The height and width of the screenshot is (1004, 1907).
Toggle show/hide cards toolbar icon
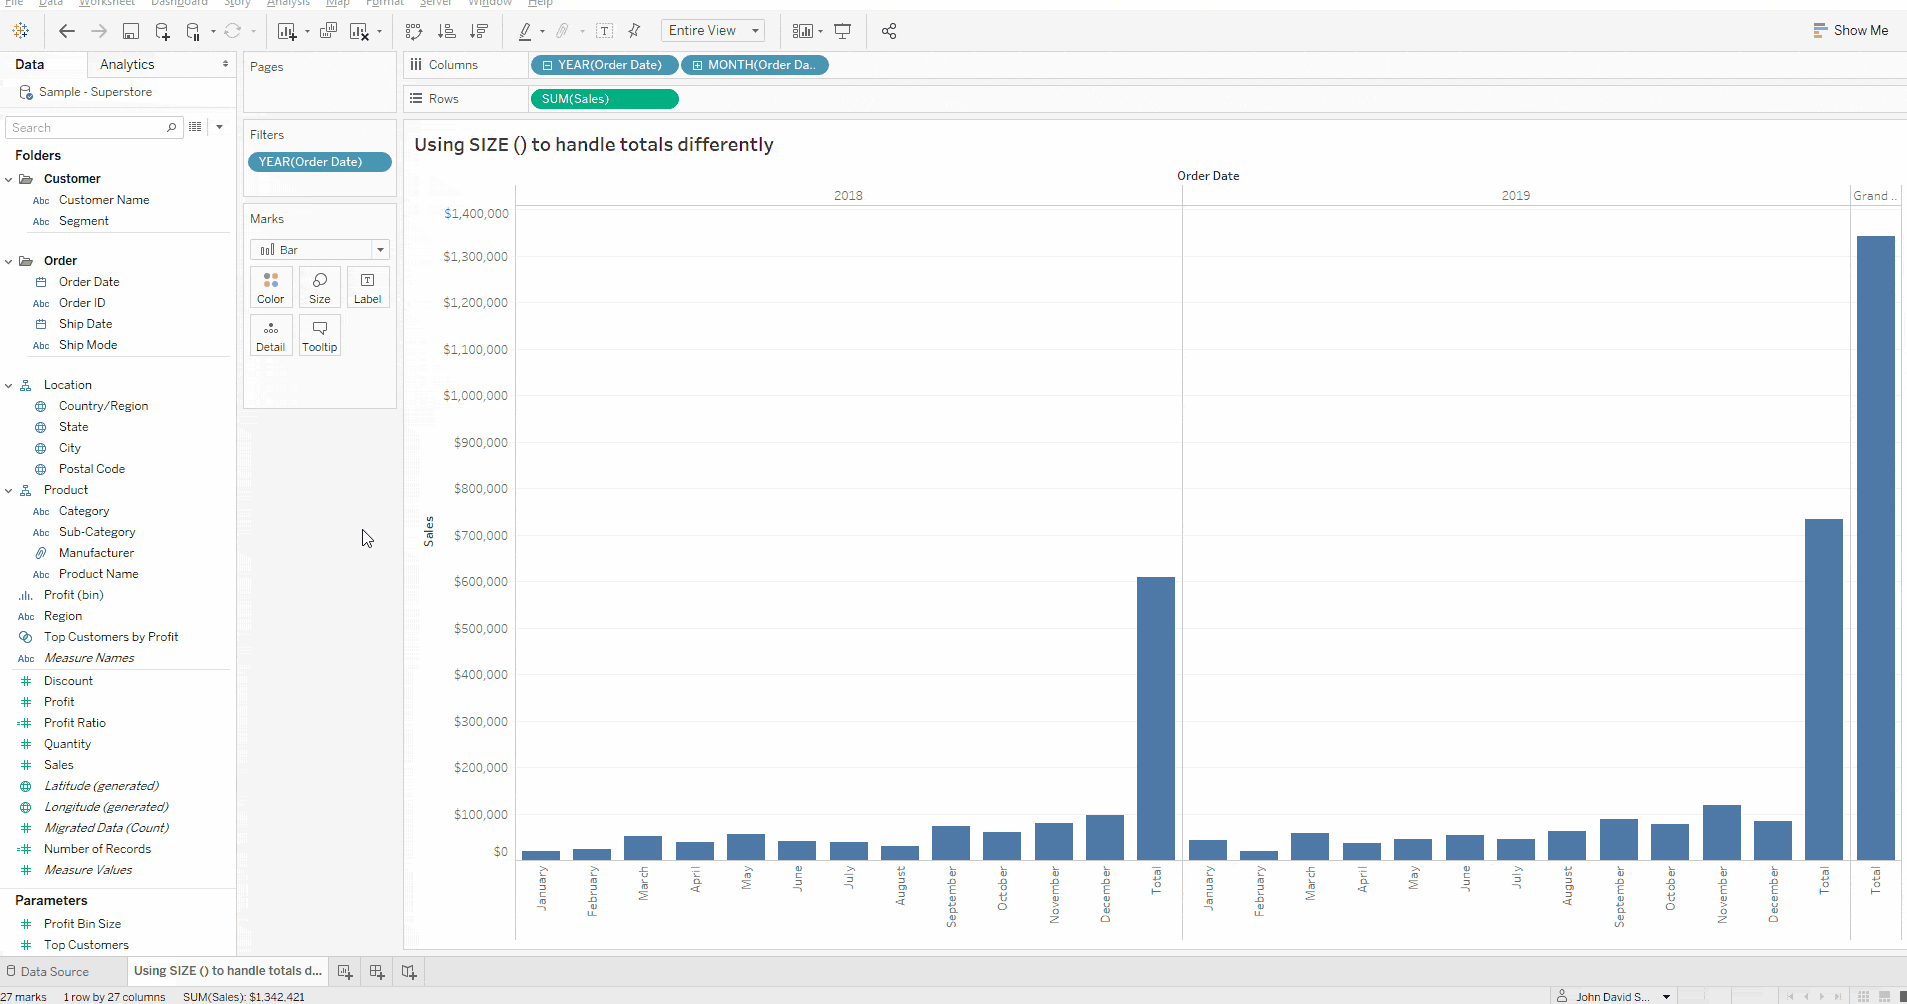coord(803,31)
